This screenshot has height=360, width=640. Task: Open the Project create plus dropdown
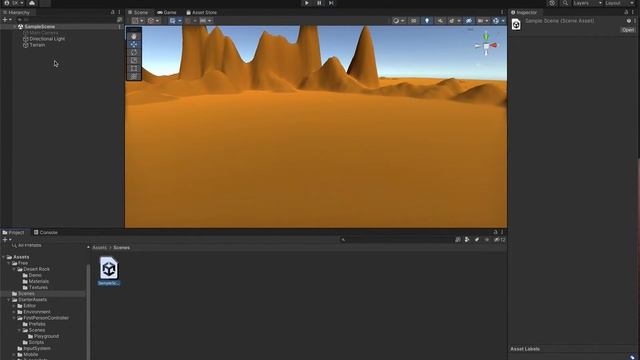pos(7,240)
